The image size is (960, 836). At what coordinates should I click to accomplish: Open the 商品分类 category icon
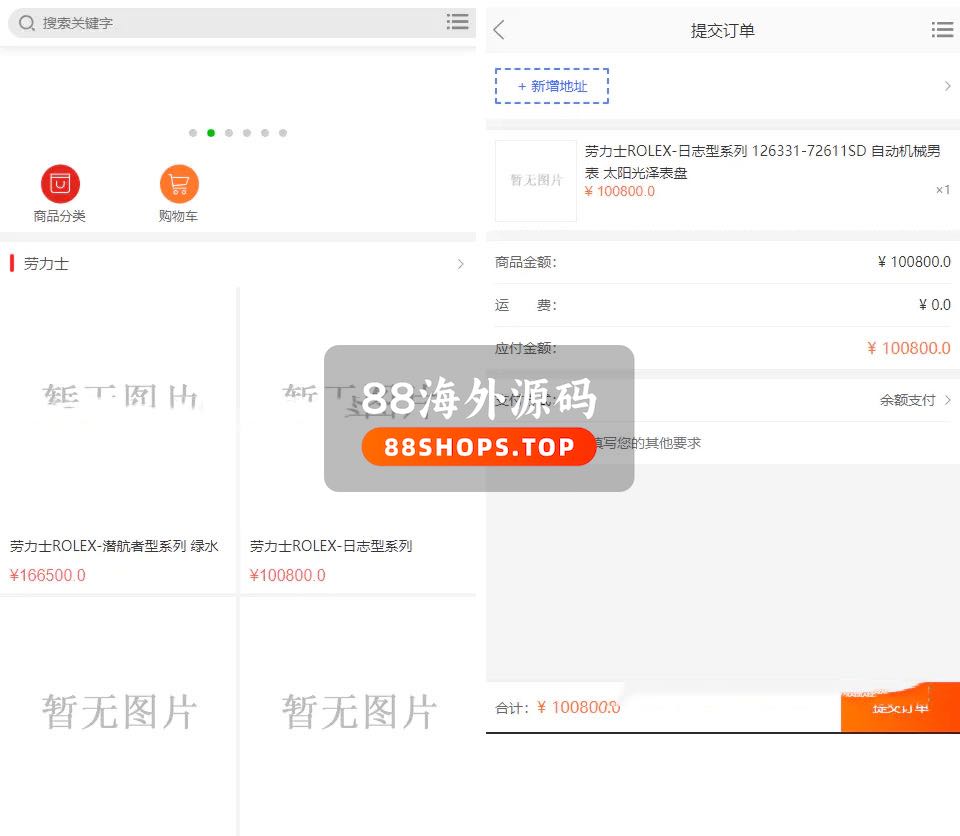click(60, 185)
